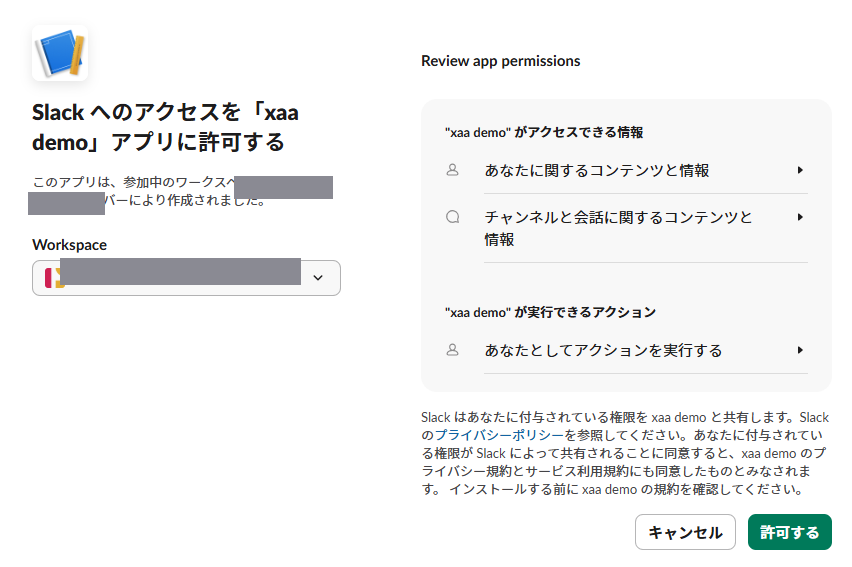
Task: Click the Review app permissions heading
Action: point(500,61)
